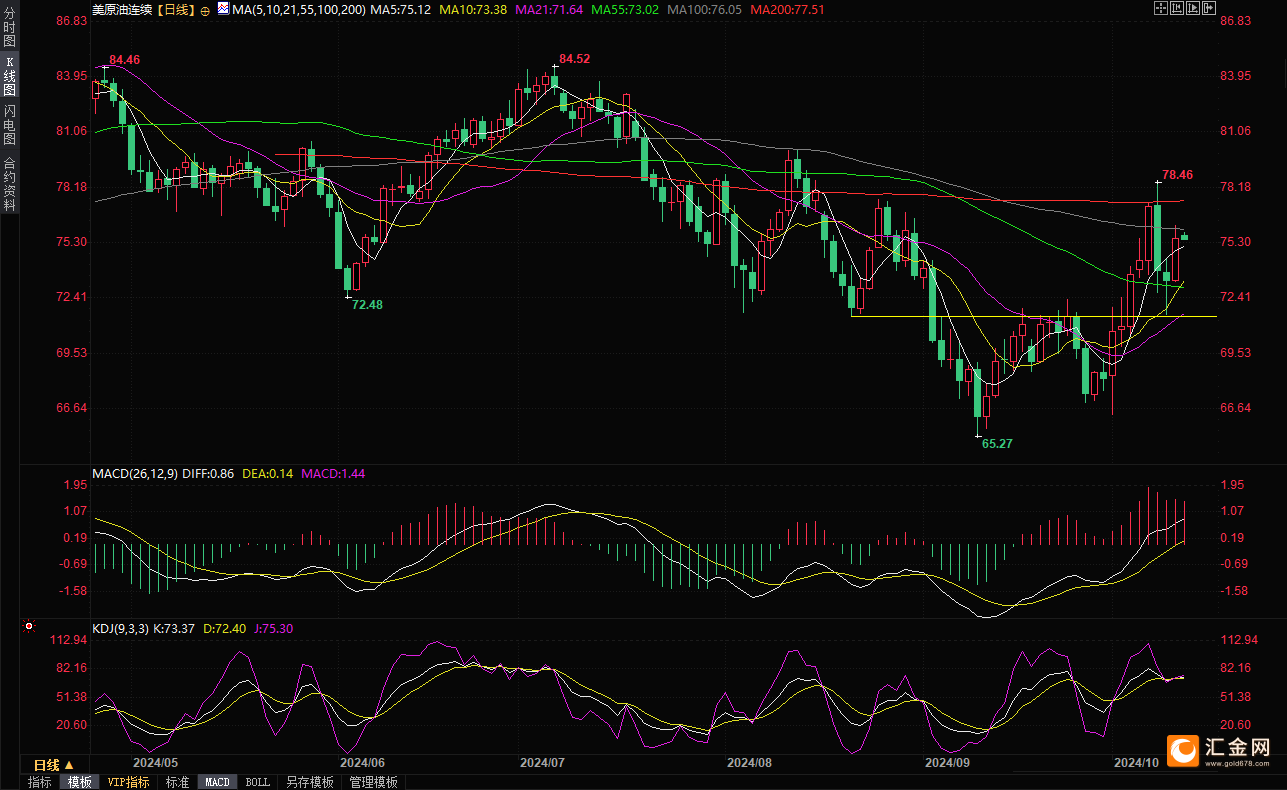Click the red sun marker near KDJ label

tap(30, 628)
